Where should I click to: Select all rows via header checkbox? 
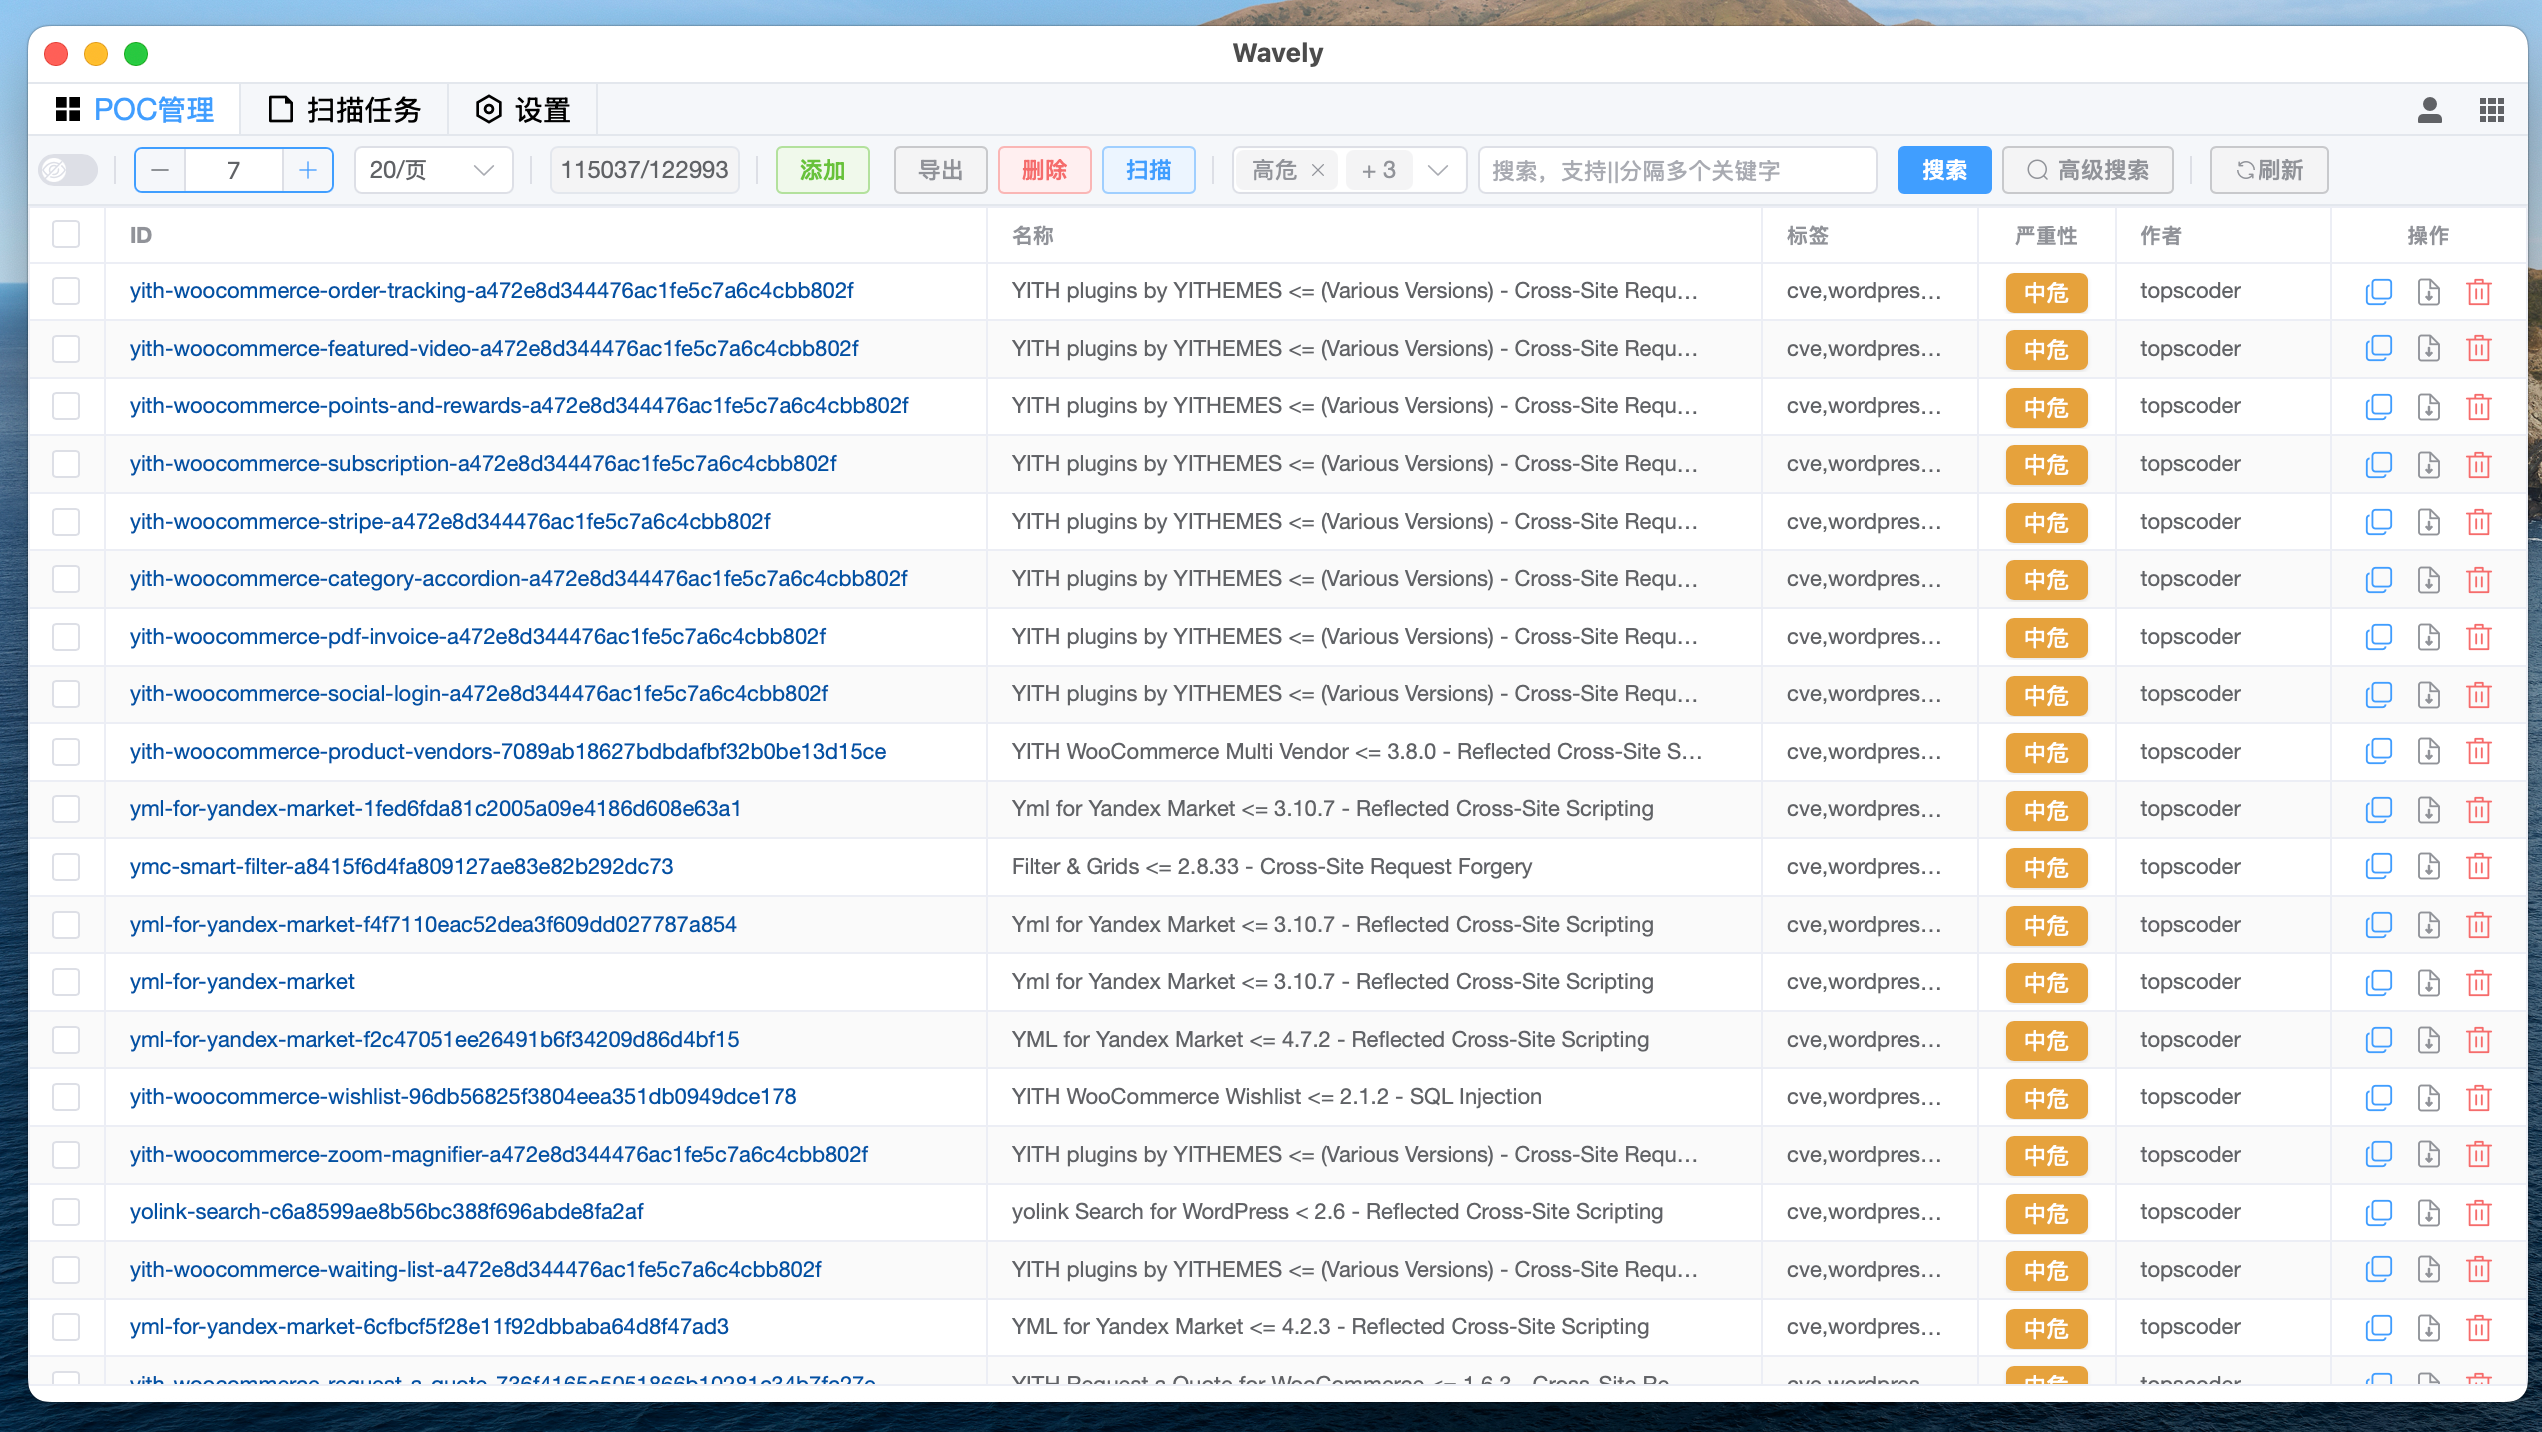coord(66,234)
